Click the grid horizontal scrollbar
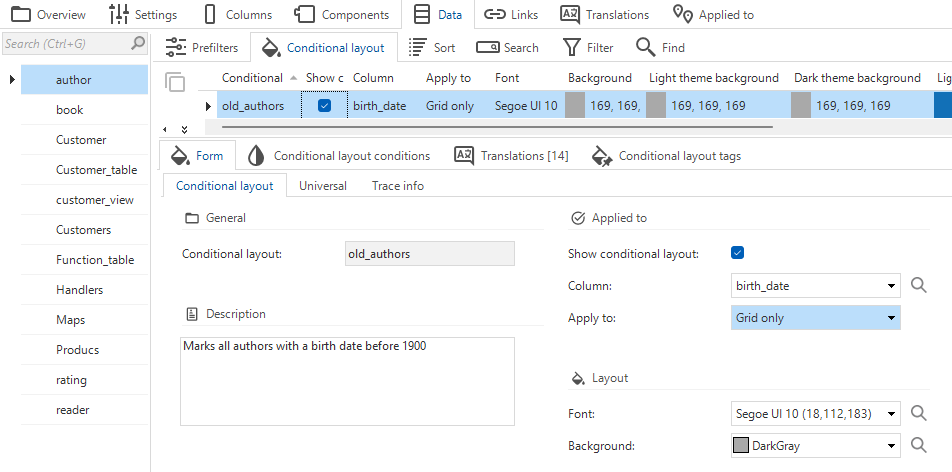 click(x=497, y=127)
